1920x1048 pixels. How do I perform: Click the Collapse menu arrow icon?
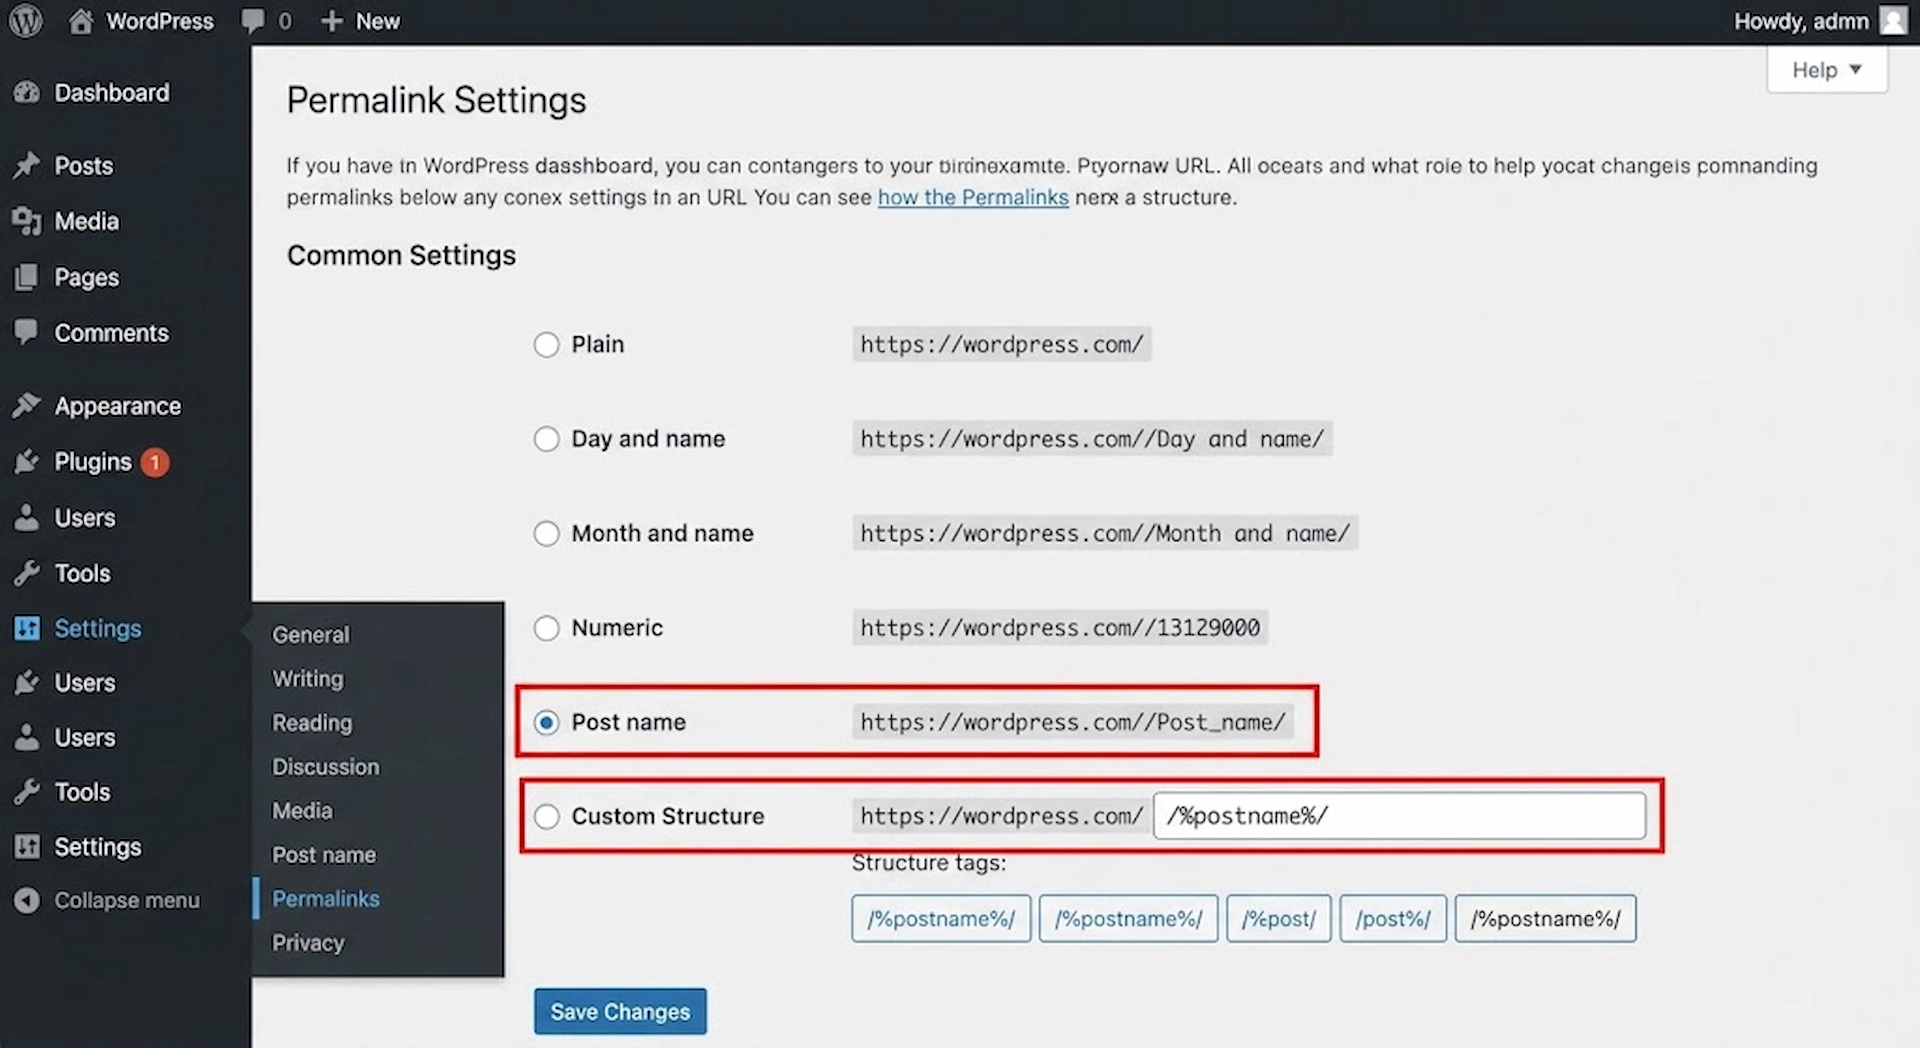click(27, 900)
